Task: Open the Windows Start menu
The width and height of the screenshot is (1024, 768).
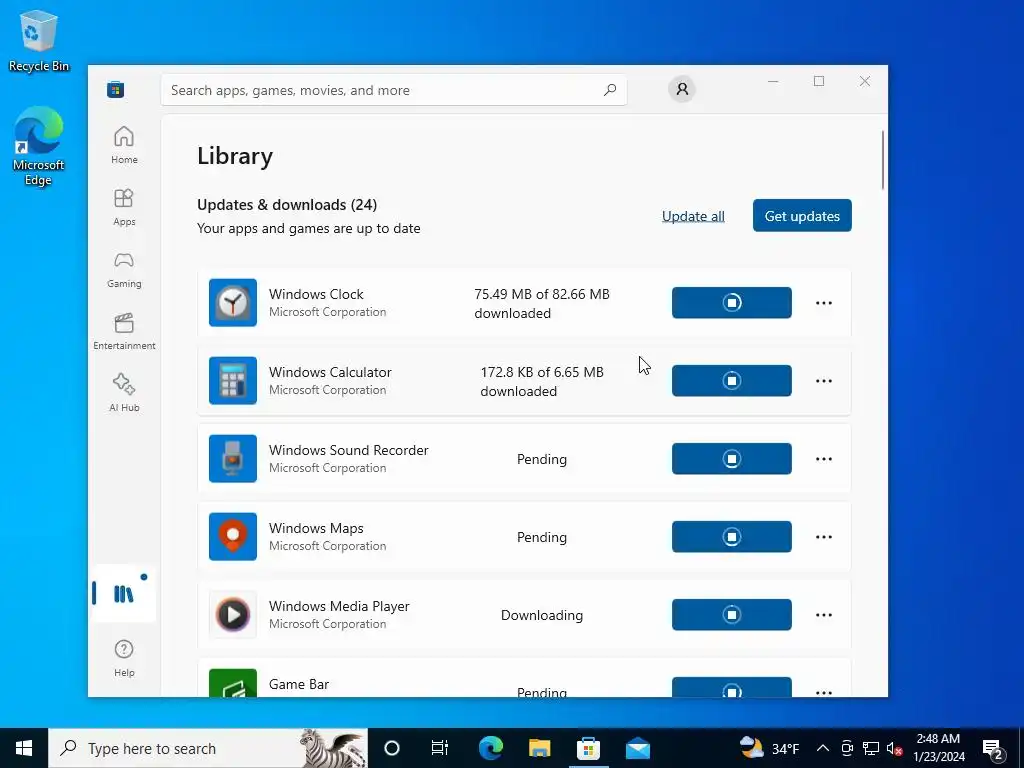Action: click(24, 748)
